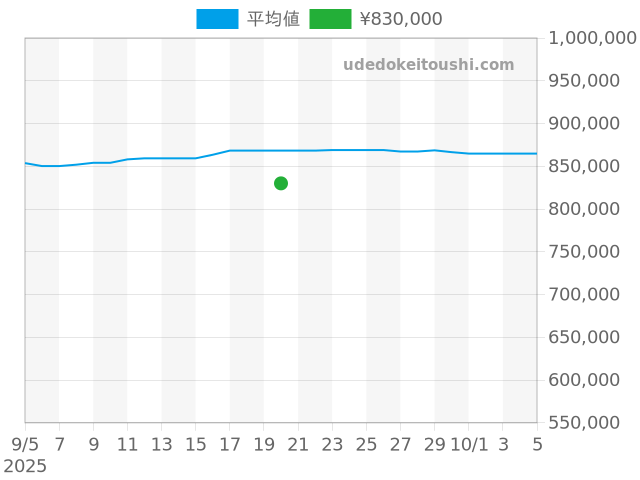Click the 13 date axis label

point(162,444)
